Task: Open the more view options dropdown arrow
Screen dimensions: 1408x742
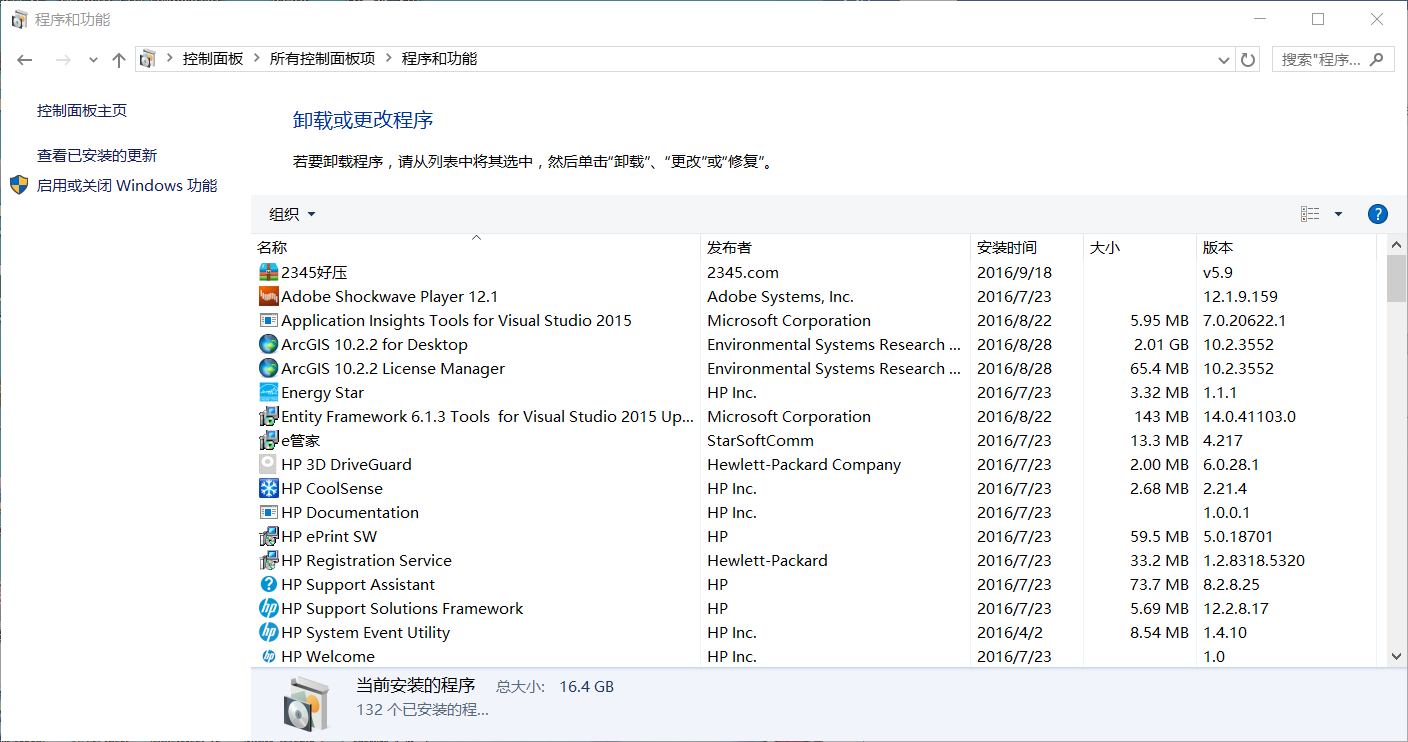Action: tap(1338, 214)
